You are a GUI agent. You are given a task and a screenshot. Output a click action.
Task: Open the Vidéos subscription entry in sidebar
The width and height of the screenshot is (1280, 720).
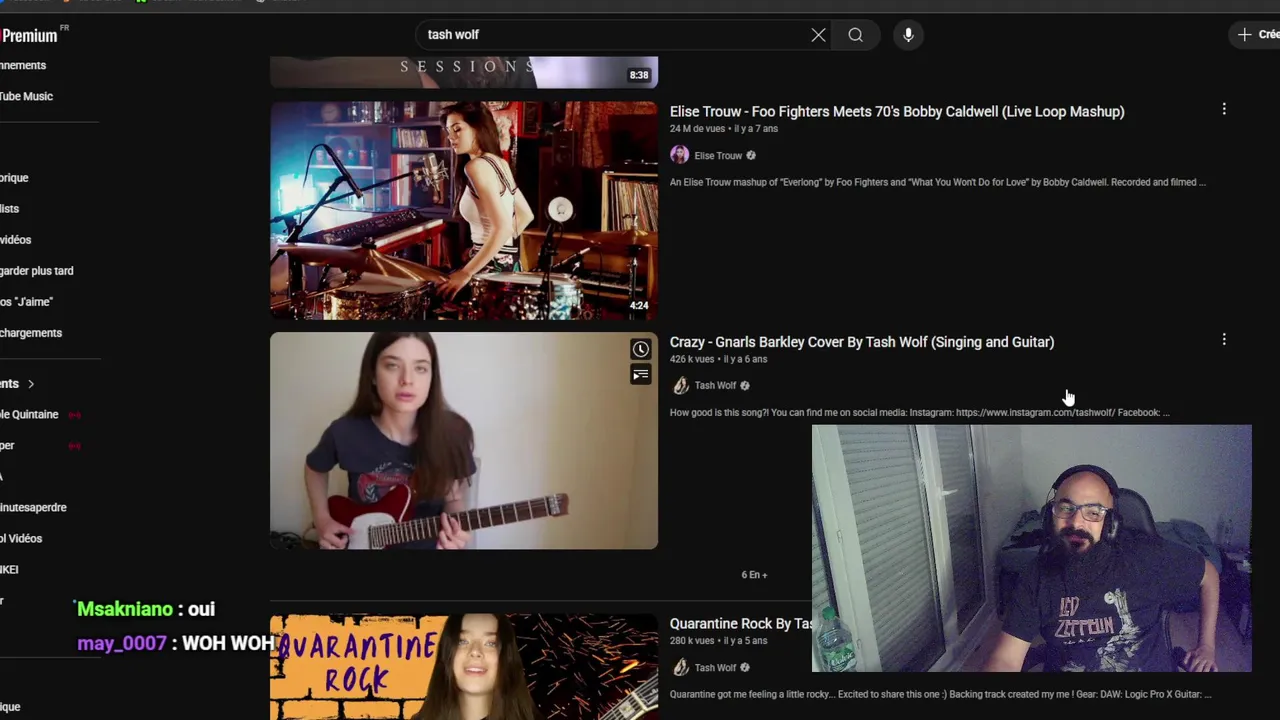point(22,539)
